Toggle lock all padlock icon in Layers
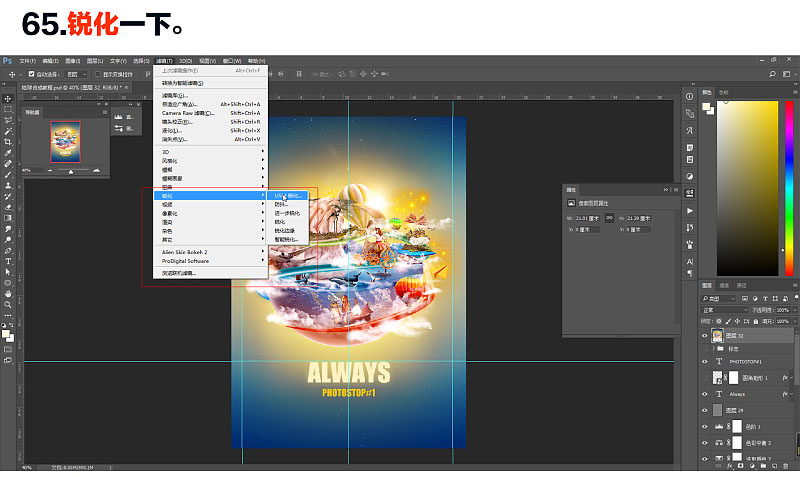This screenshot has width=800, height=477. coord(756,321)
